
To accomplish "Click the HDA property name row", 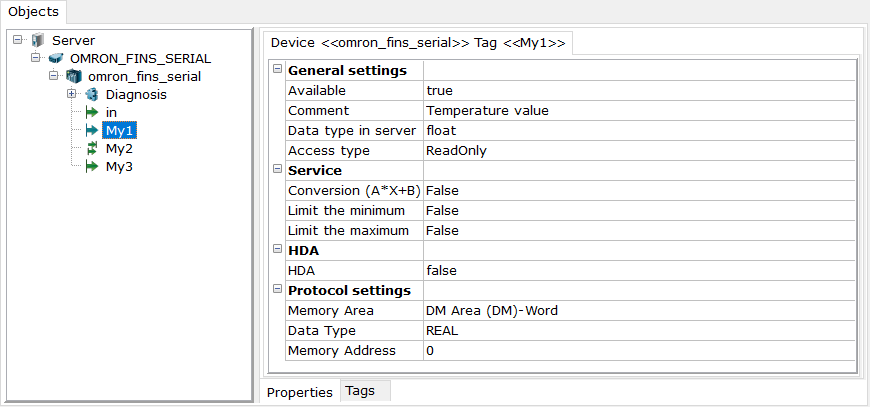I will [x=302, y=270].
